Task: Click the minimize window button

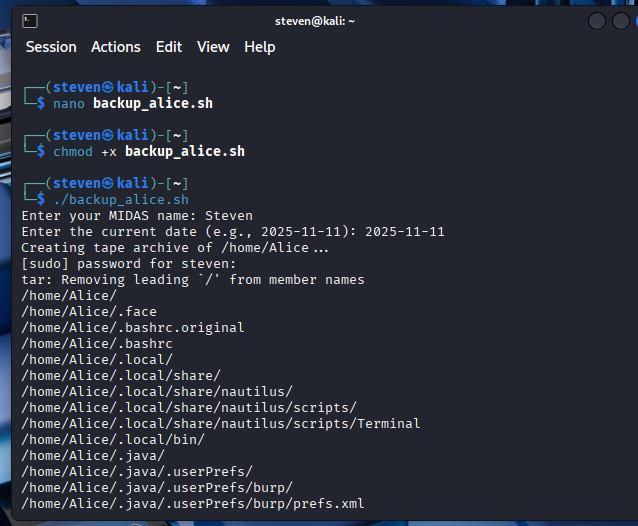Action: (x=597, y=21)
